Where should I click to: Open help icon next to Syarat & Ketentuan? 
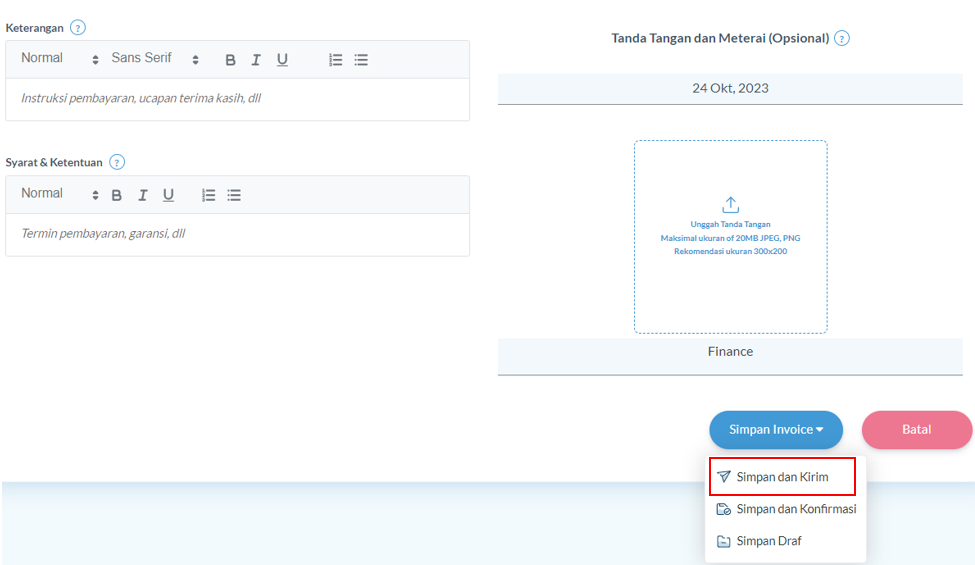point(117,162)
